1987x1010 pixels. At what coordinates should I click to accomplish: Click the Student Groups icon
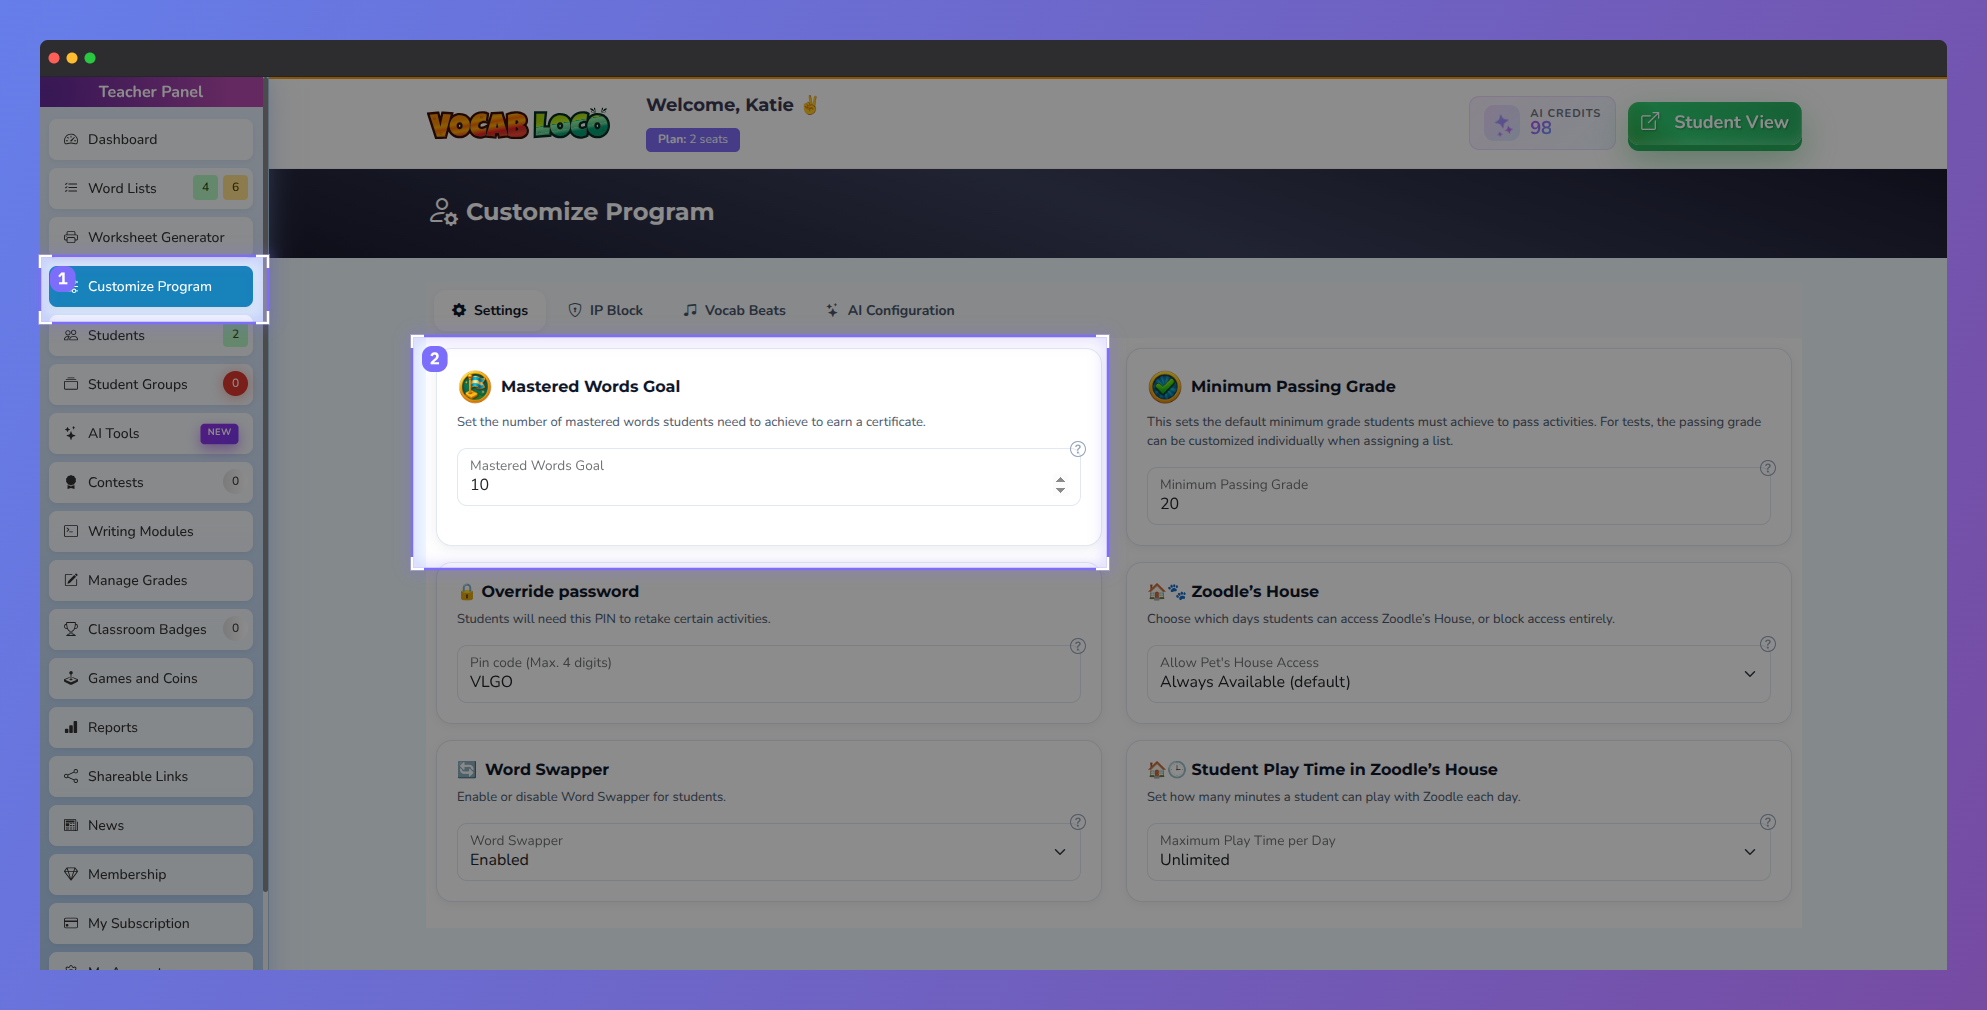point(71,384)
